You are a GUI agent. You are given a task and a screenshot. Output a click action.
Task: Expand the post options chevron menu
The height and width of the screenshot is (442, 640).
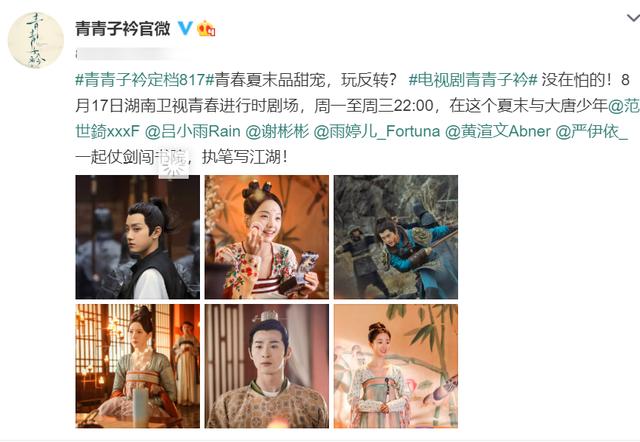tap(633, 18)
